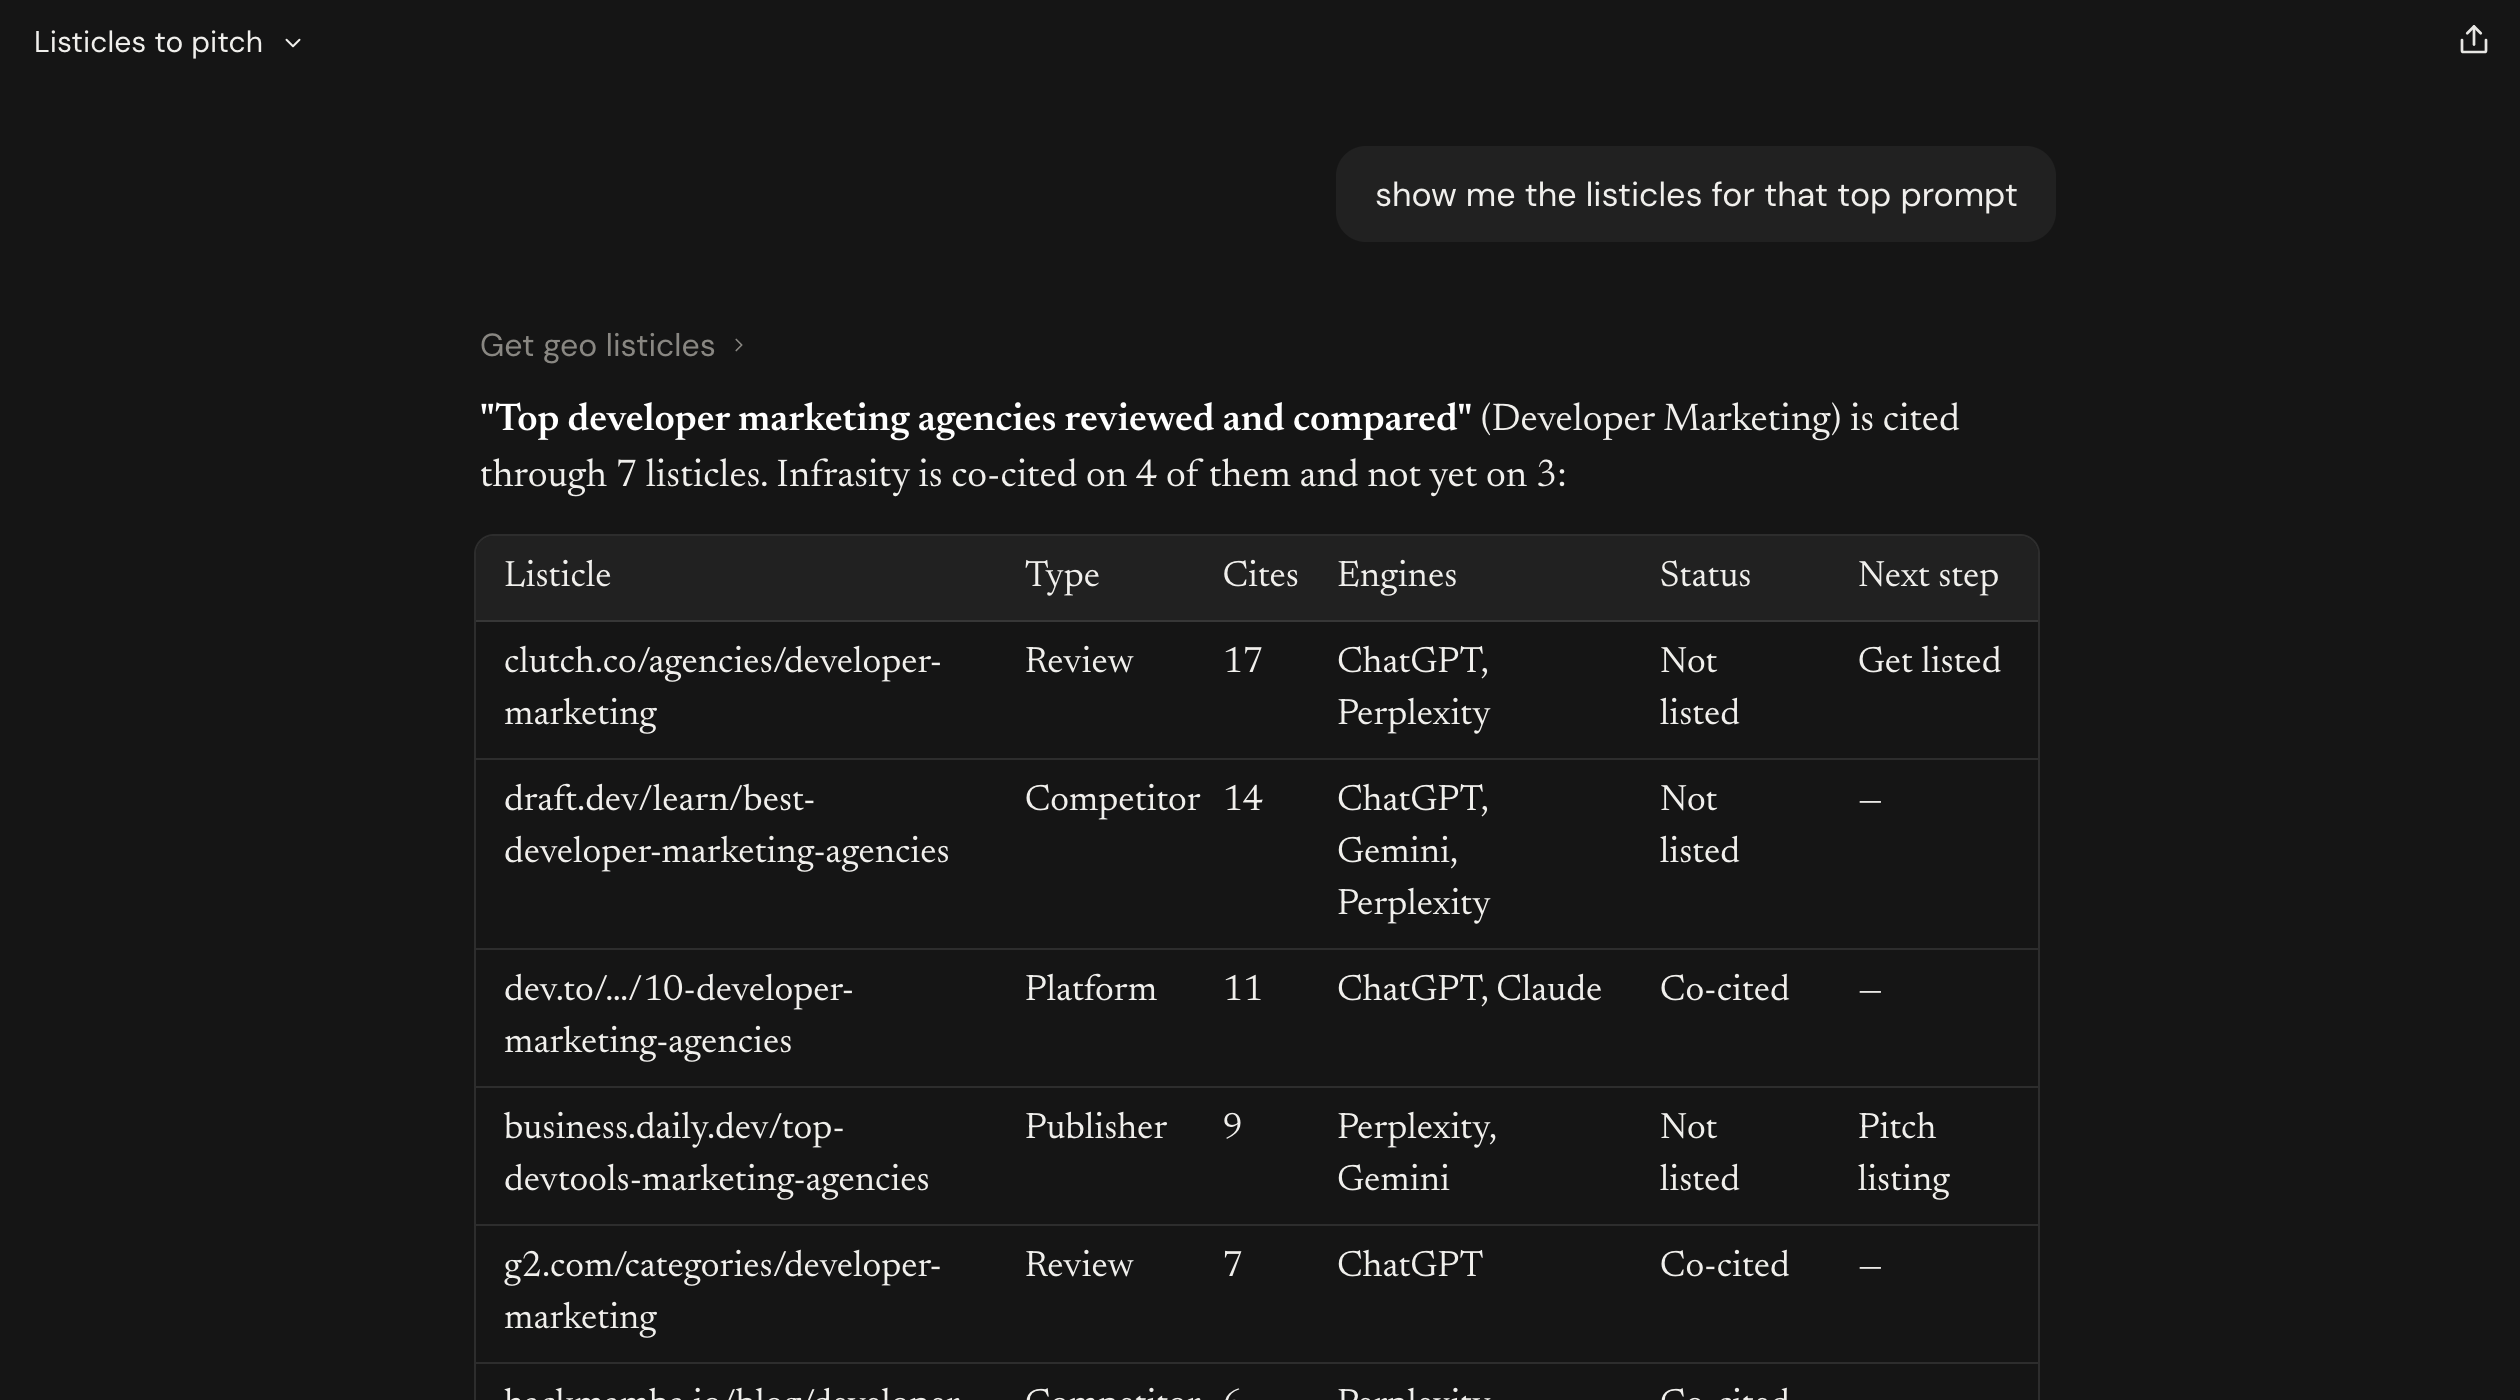Click the share icon at top right
2520x1400 pixels.
click(2473, 40)
